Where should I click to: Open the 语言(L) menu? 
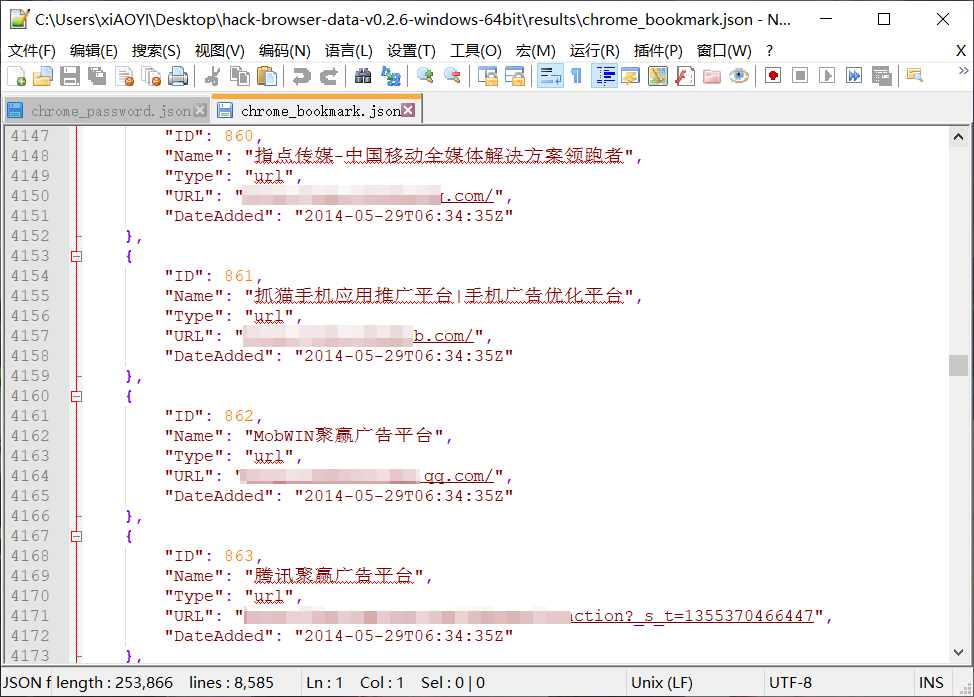348,51
